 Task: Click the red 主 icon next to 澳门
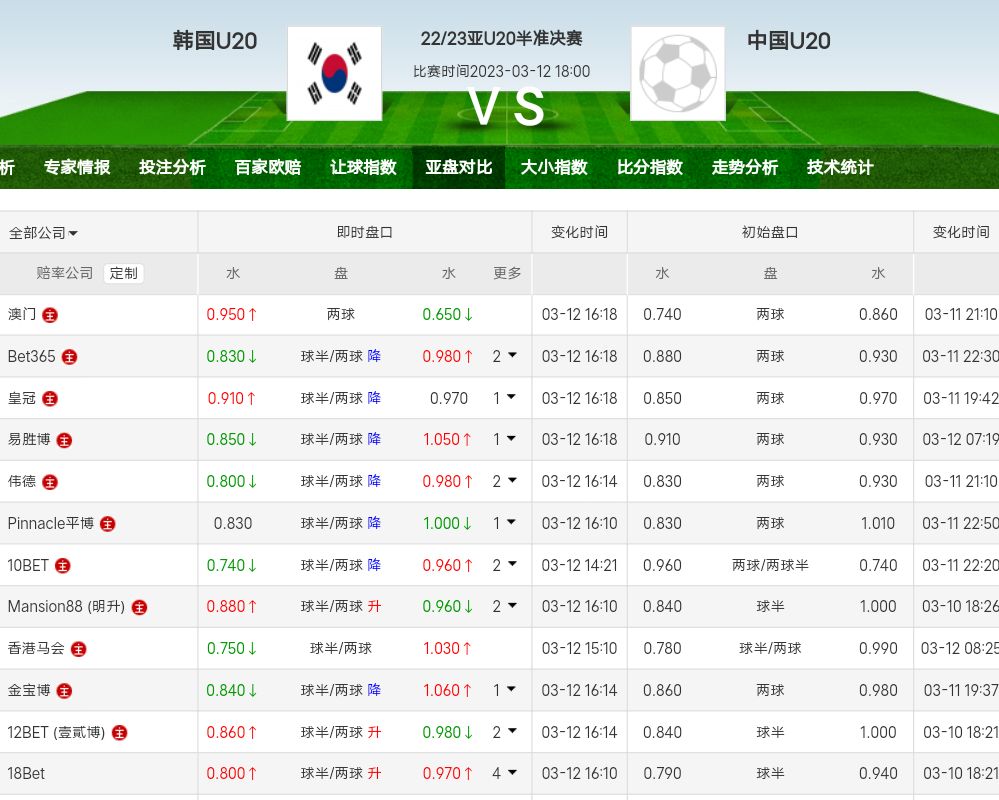tap(50, 315)
